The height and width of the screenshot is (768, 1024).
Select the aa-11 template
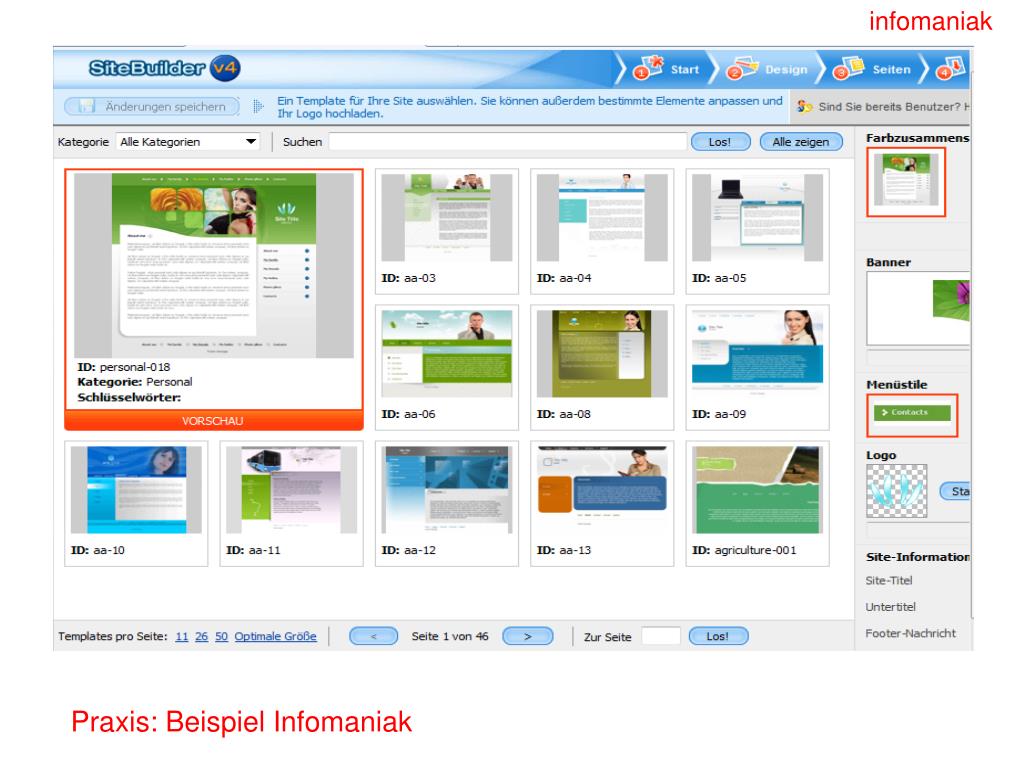click(291, 504)
